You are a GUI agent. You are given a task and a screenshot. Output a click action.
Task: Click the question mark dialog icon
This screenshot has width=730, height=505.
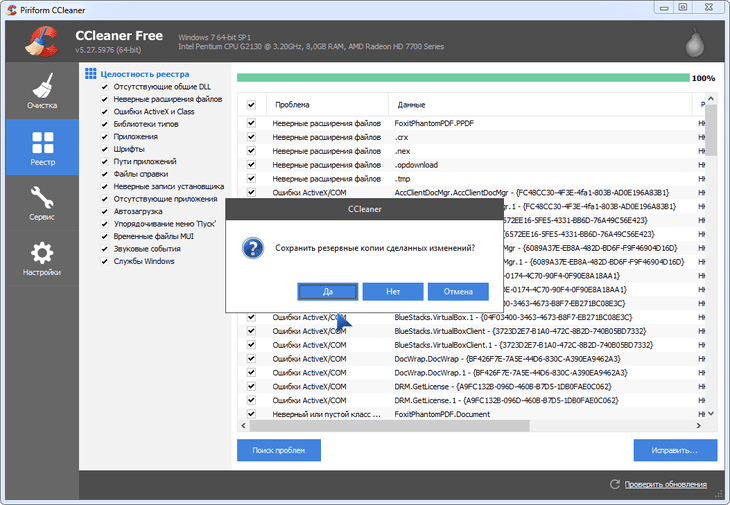click(253, 248)
